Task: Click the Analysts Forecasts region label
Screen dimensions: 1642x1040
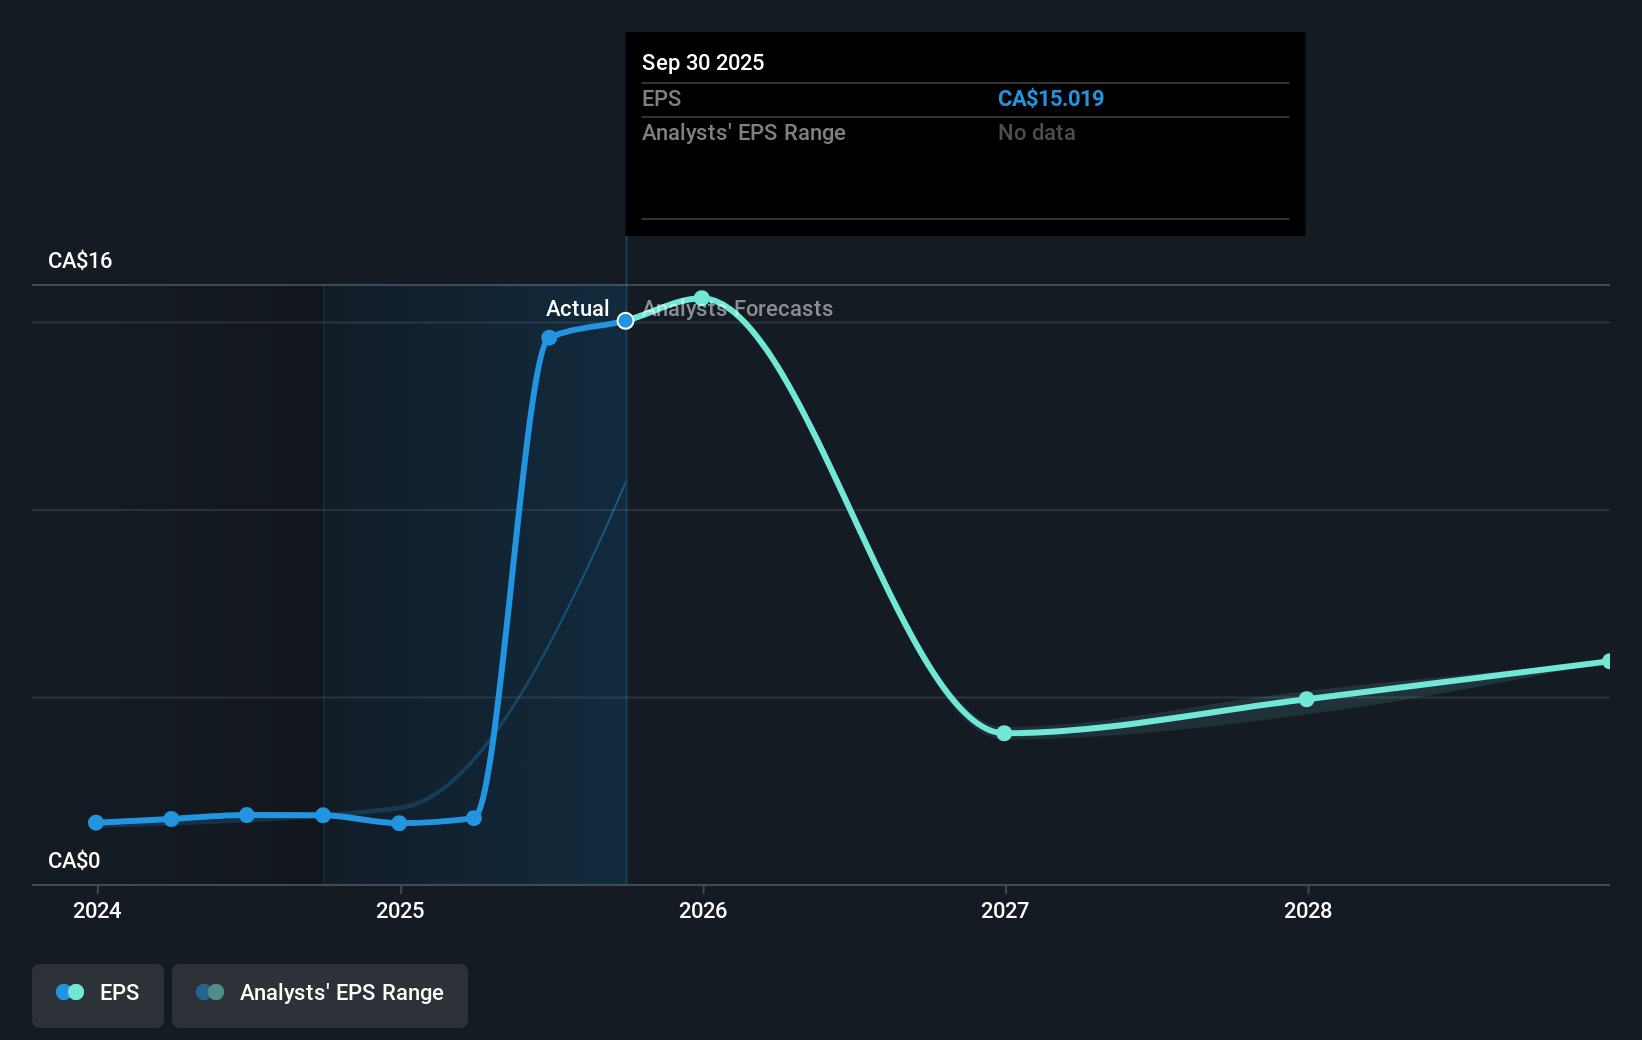Action: 738,308
